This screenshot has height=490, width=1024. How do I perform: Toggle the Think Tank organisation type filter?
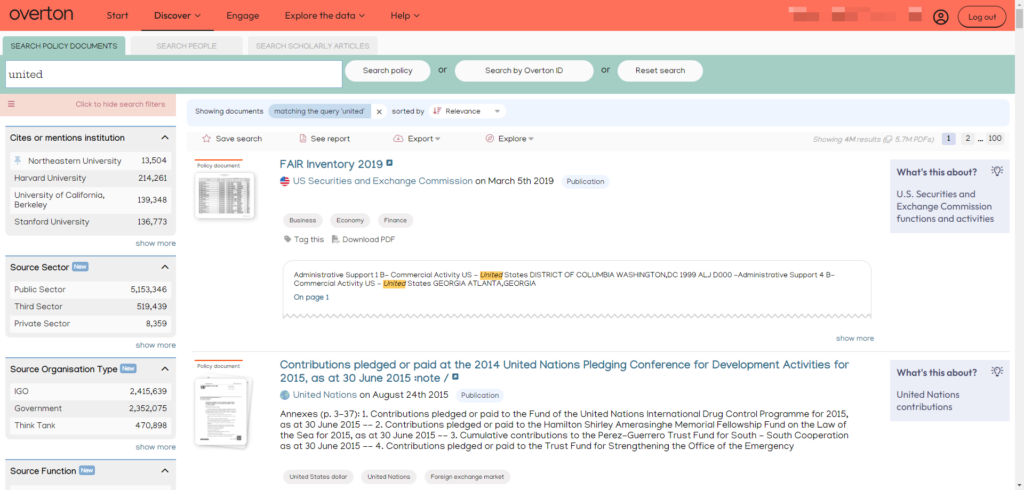pyautogui.click(x=34, y=423)
